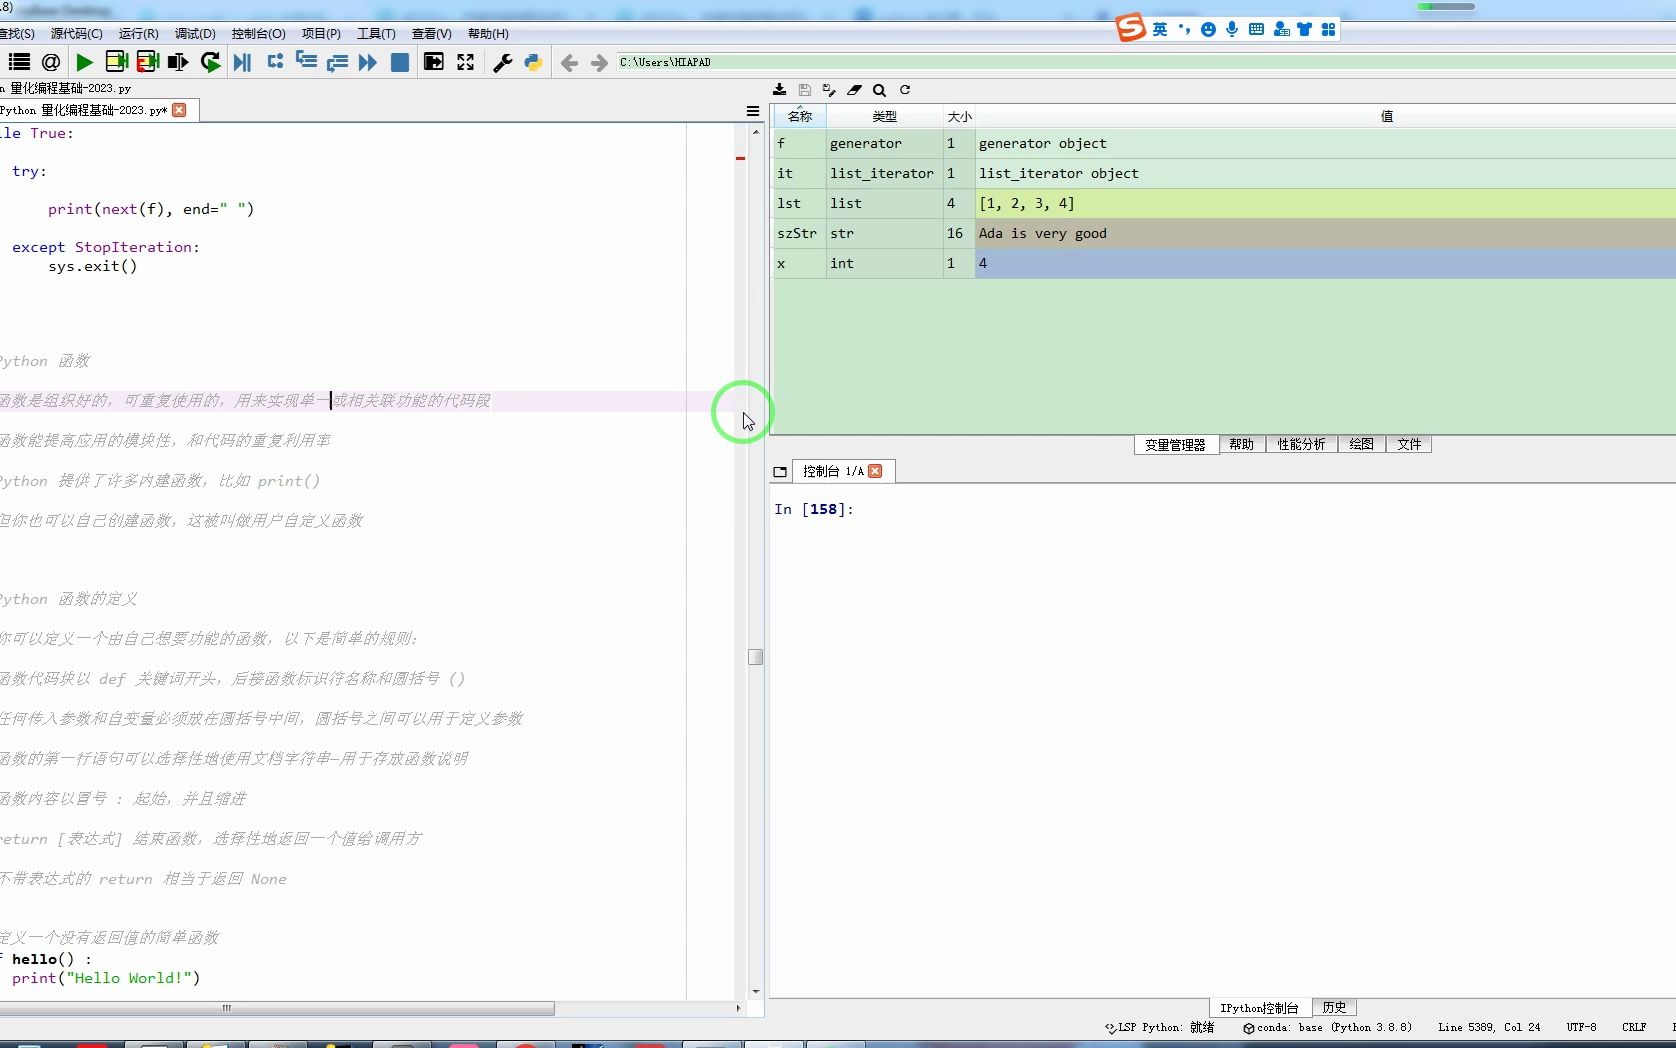Remove all variables with eraser icon
This screenshot has width=1676, height=1048.
[854, 90]
